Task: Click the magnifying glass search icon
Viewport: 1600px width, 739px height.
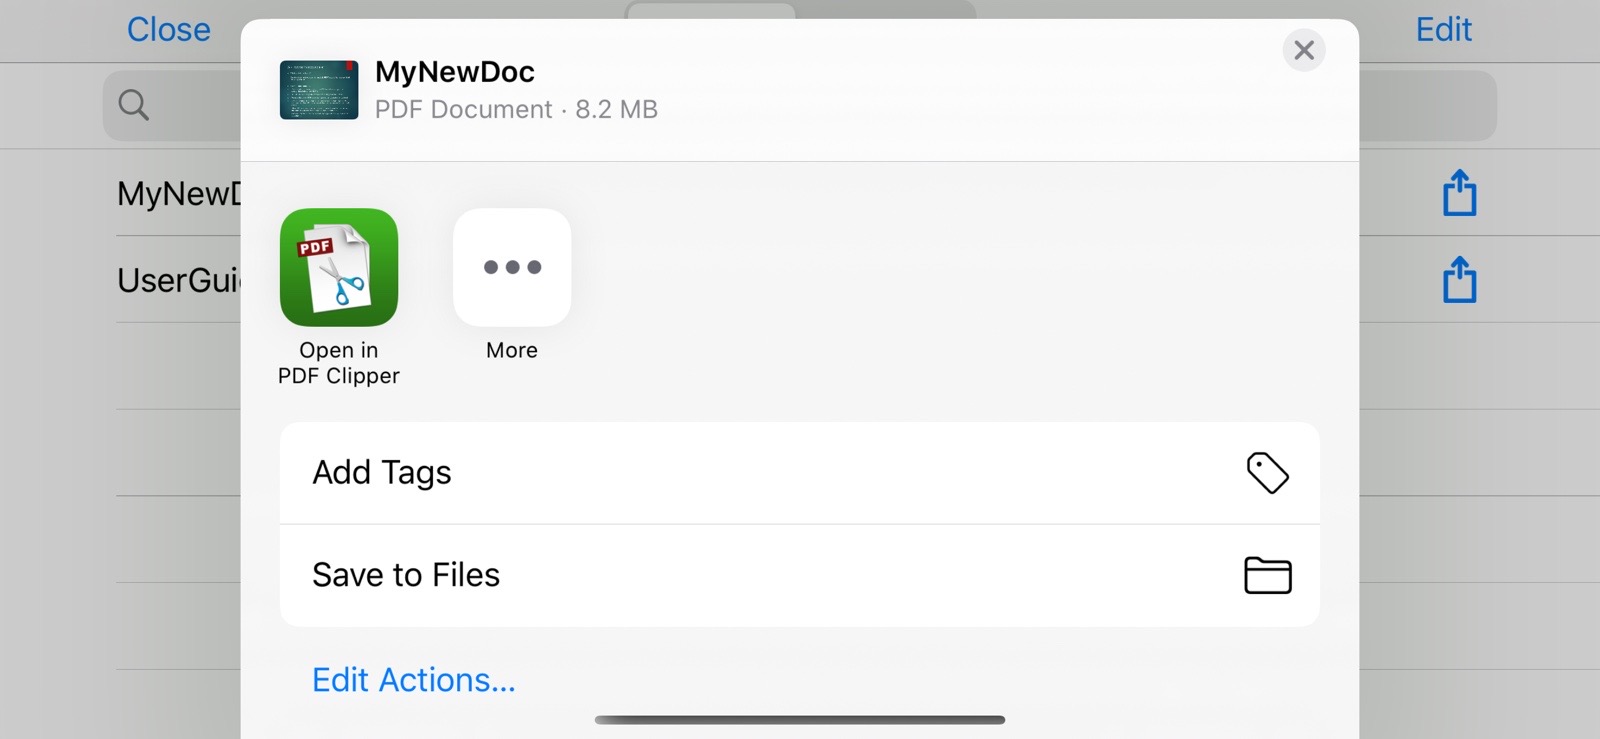Action: point(134,105)
